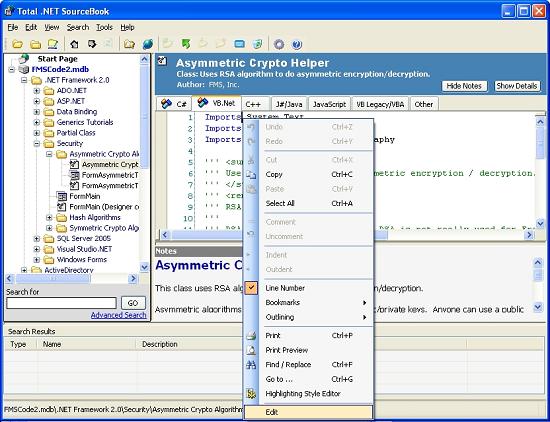
Task: Click the code item icon in the blue header
Action: click(162, 62)
